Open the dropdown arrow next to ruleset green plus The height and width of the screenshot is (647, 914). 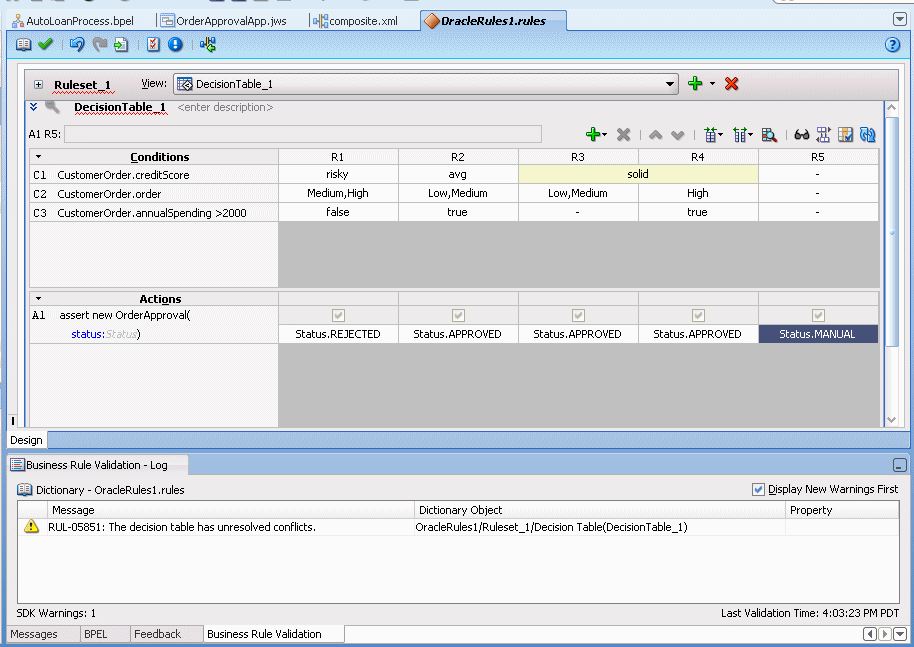coord(712,84)
